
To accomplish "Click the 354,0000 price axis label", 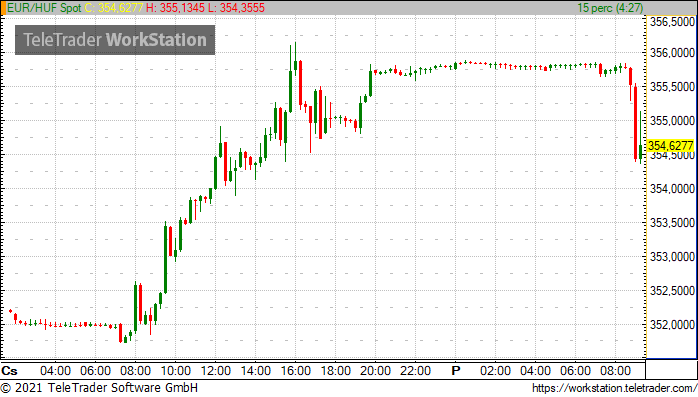I will 672,189.
